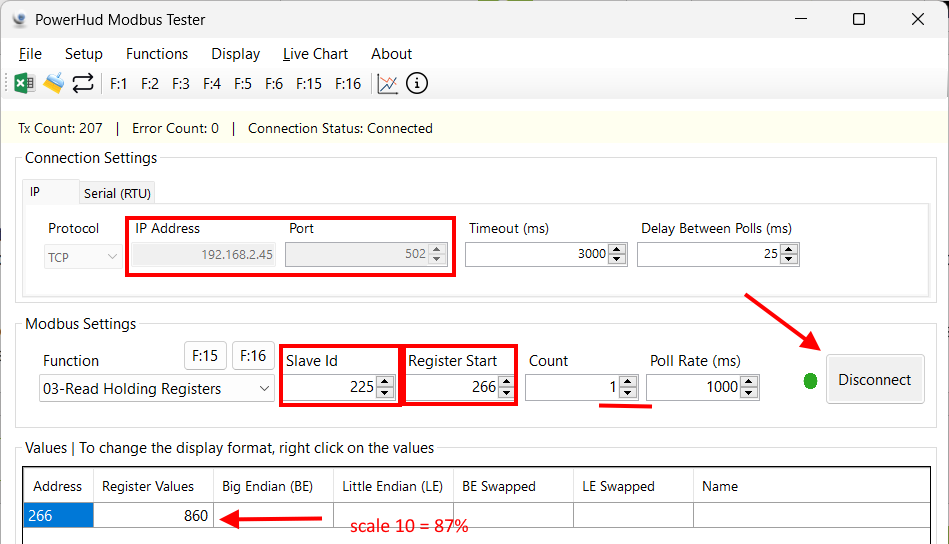Click the F:15 button in Modbus Settings

coord(205,355)
